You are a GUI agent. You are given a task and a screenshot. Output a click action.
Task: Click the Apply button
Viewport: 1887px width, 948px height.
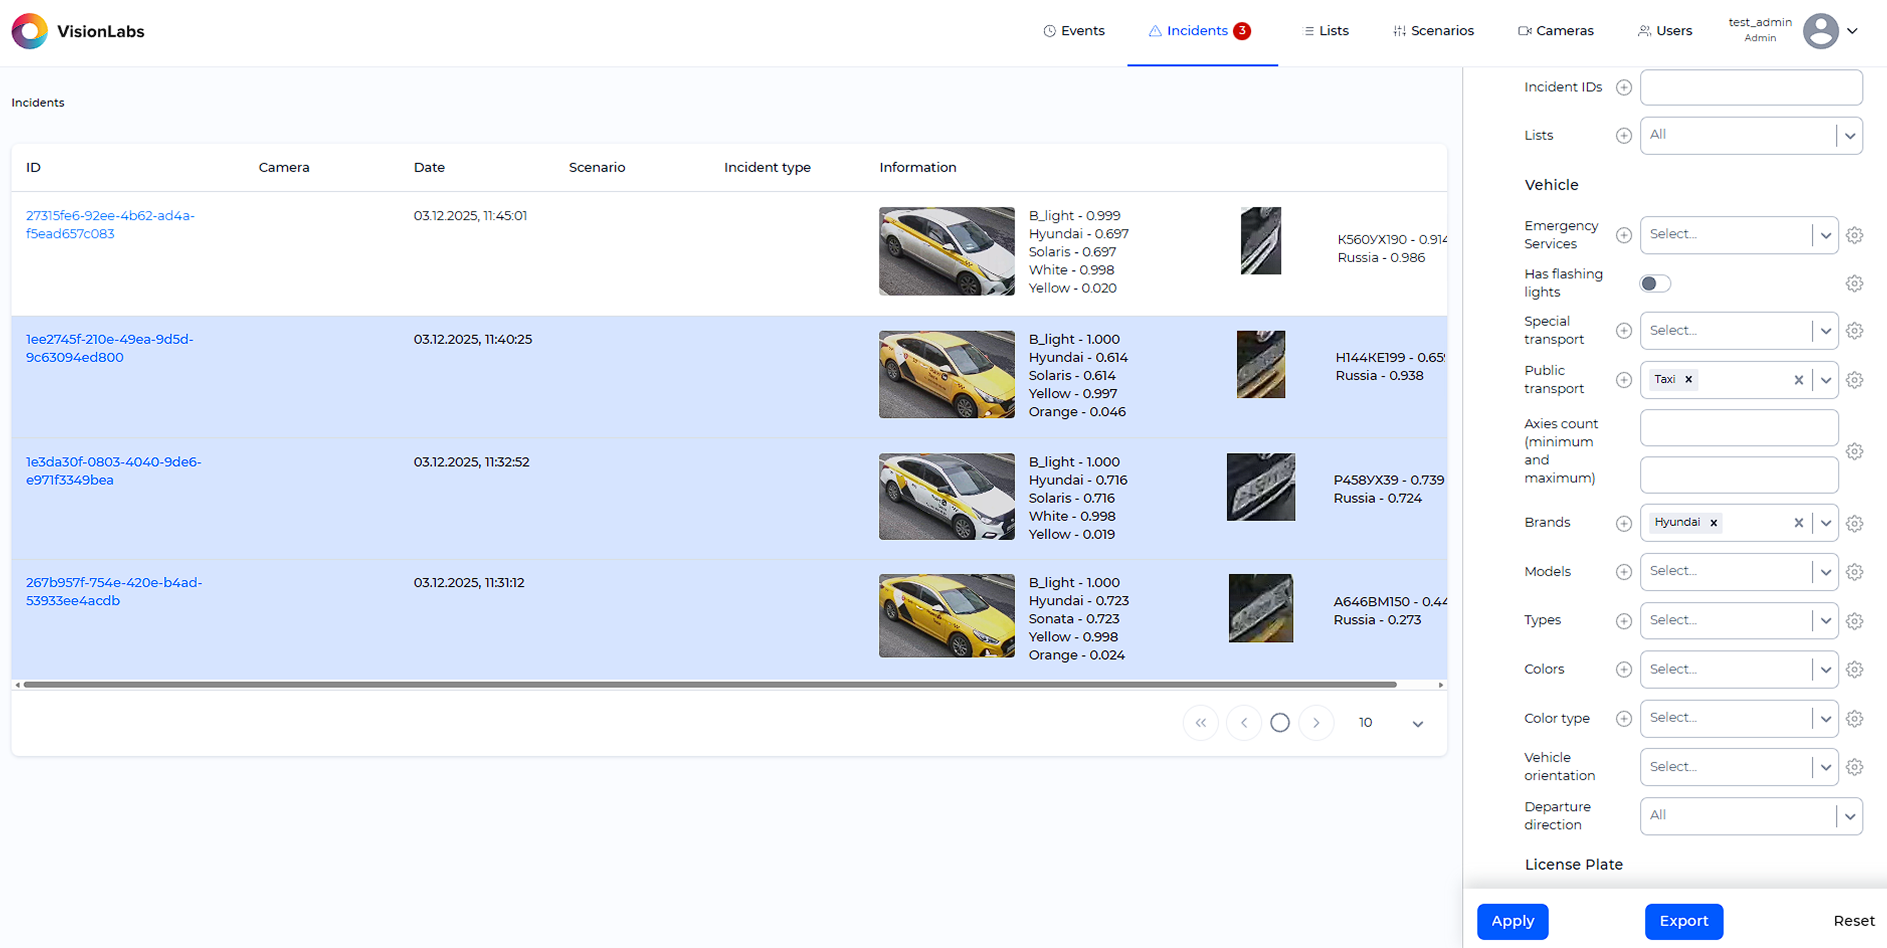tap(1512, 921)
